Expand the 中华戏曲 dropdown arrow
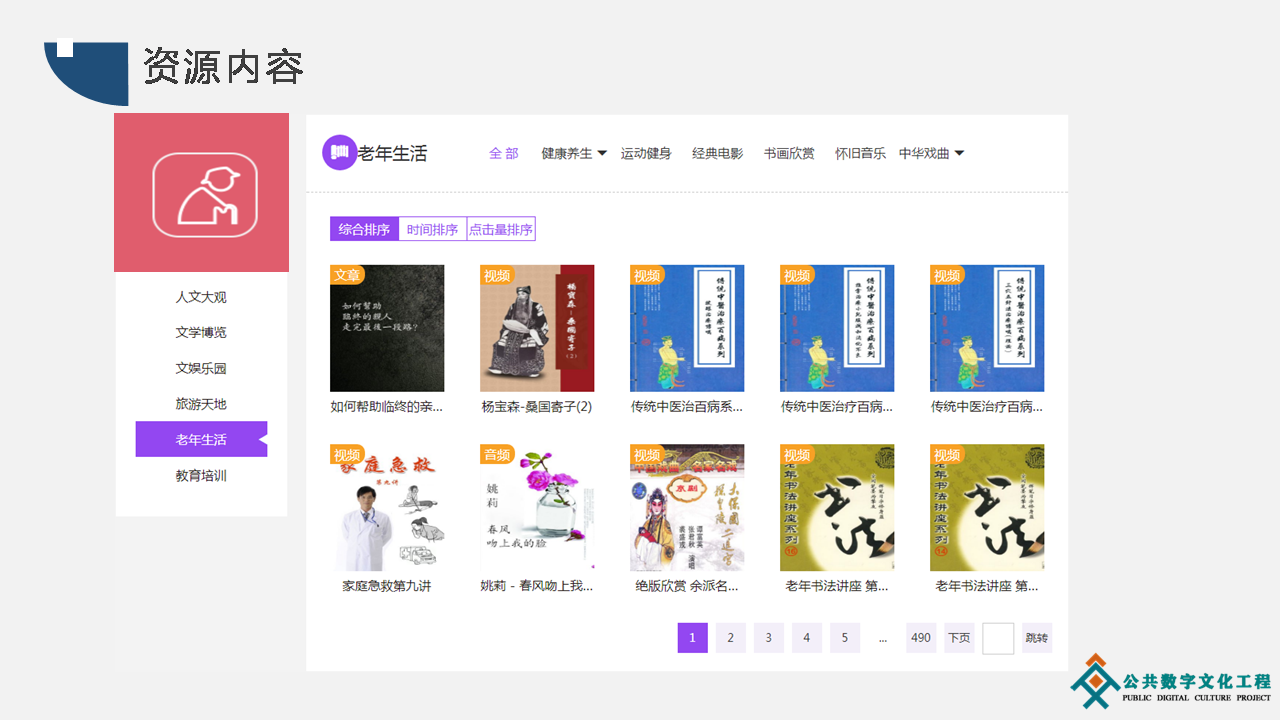The width and height of the screenshot is (1280, 720). [x=959, y=153]
